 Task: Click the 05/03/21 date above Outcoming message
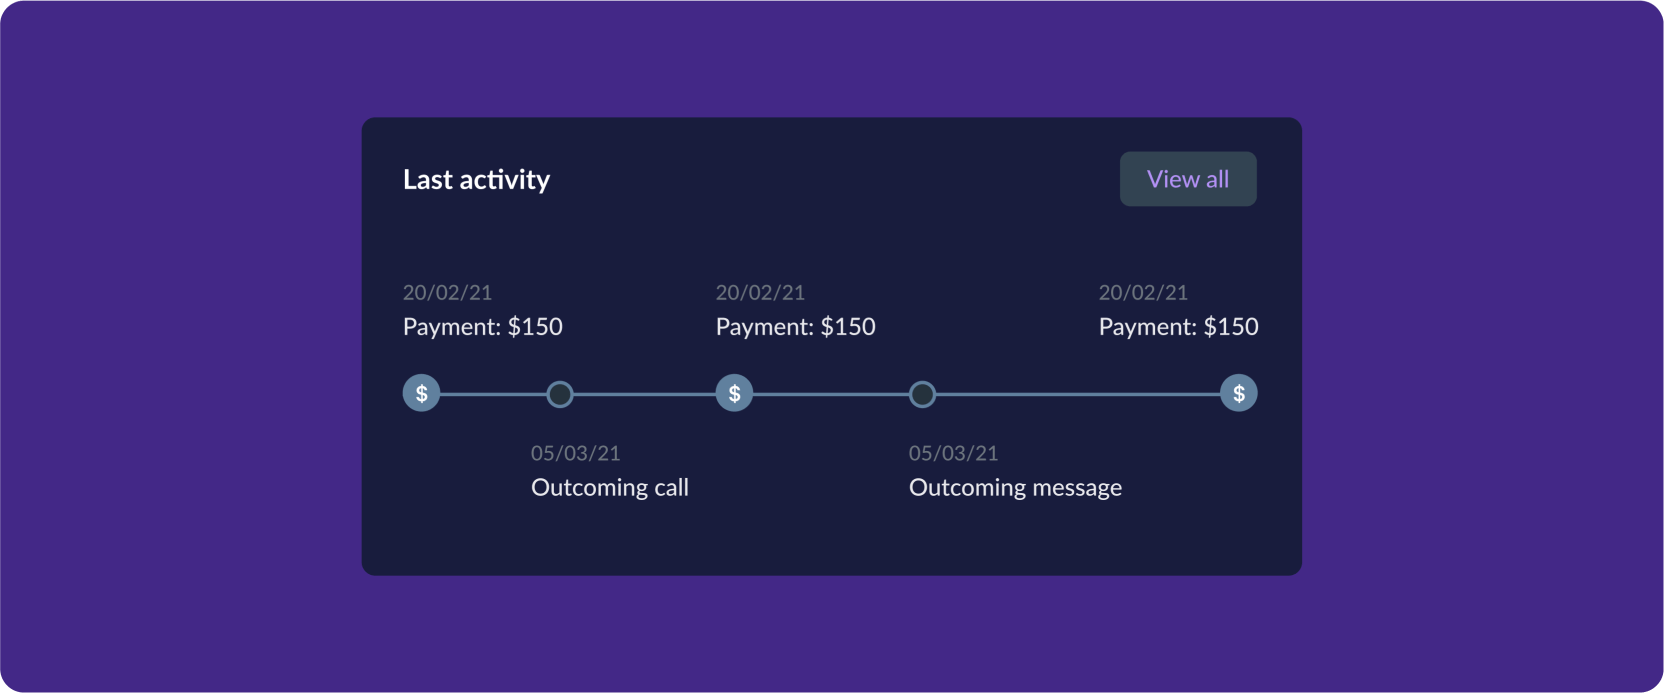pos(954,454)
